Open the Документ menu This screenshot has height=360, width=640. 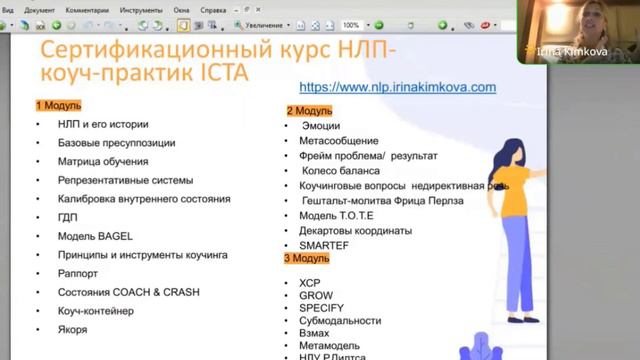tap(39, 10)
